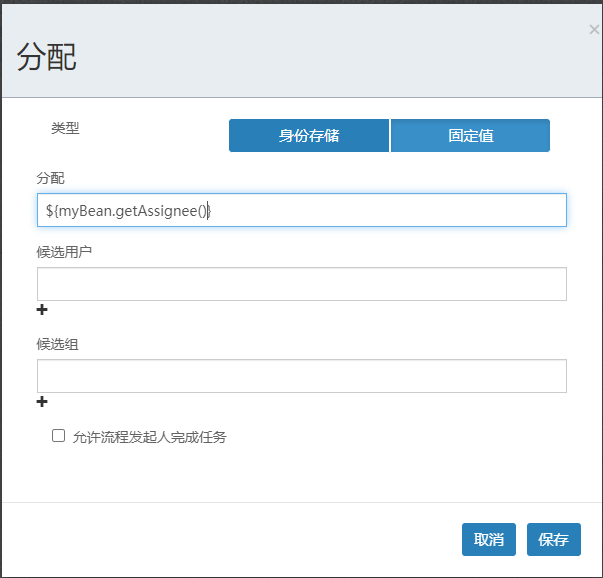This screenshot has height=578, width=603.
Task: Add a candidate group with the plus icon
Action: 42,402
